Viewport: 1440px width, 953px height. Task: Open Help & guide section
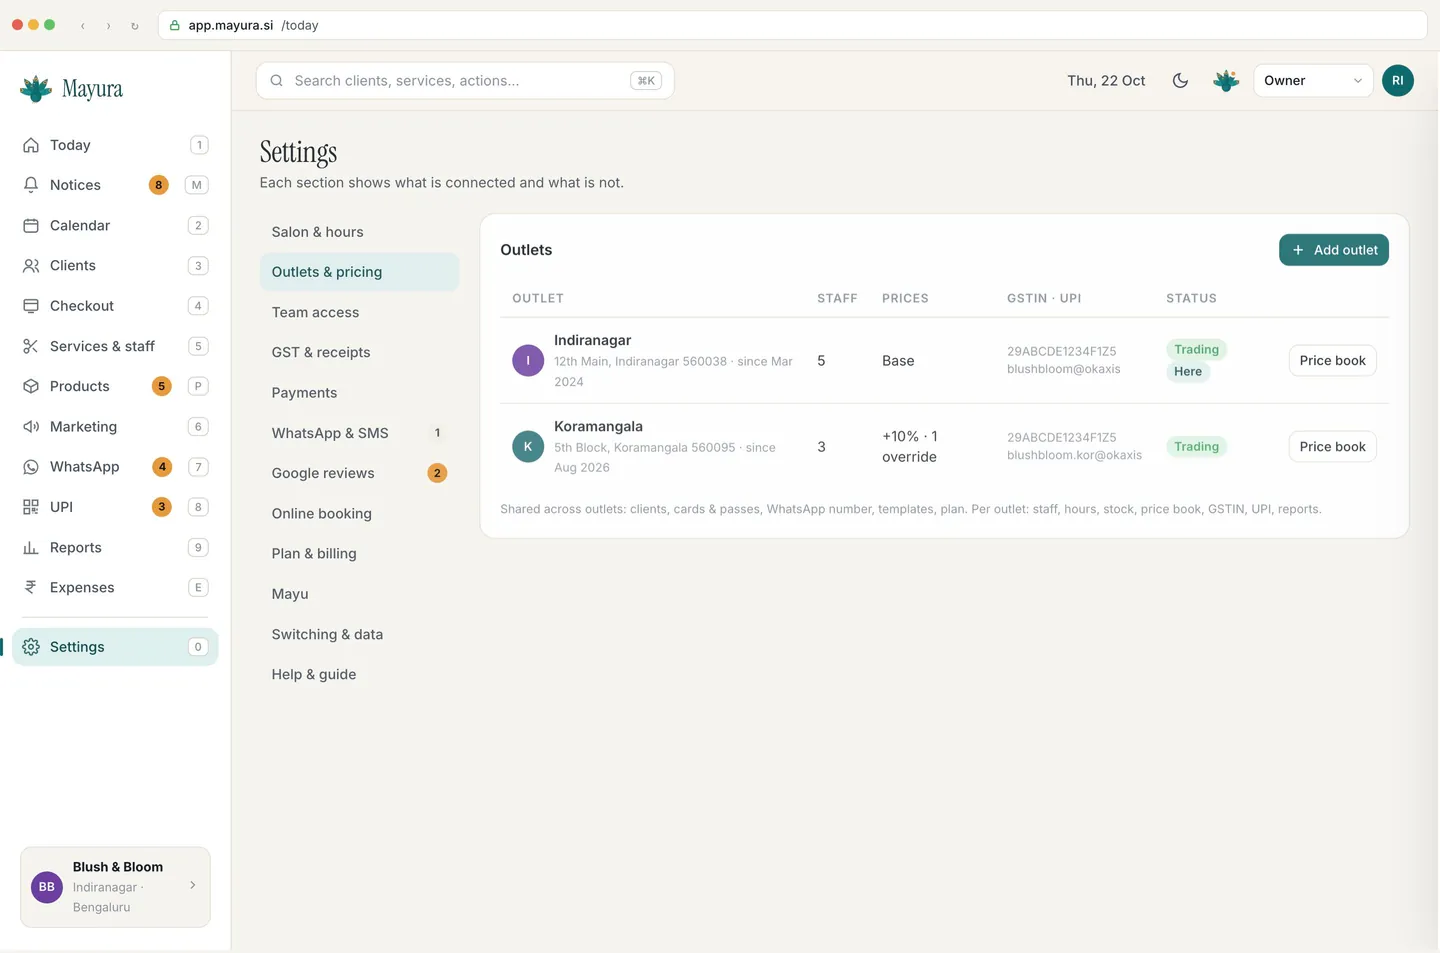click(x=359, y=674)
